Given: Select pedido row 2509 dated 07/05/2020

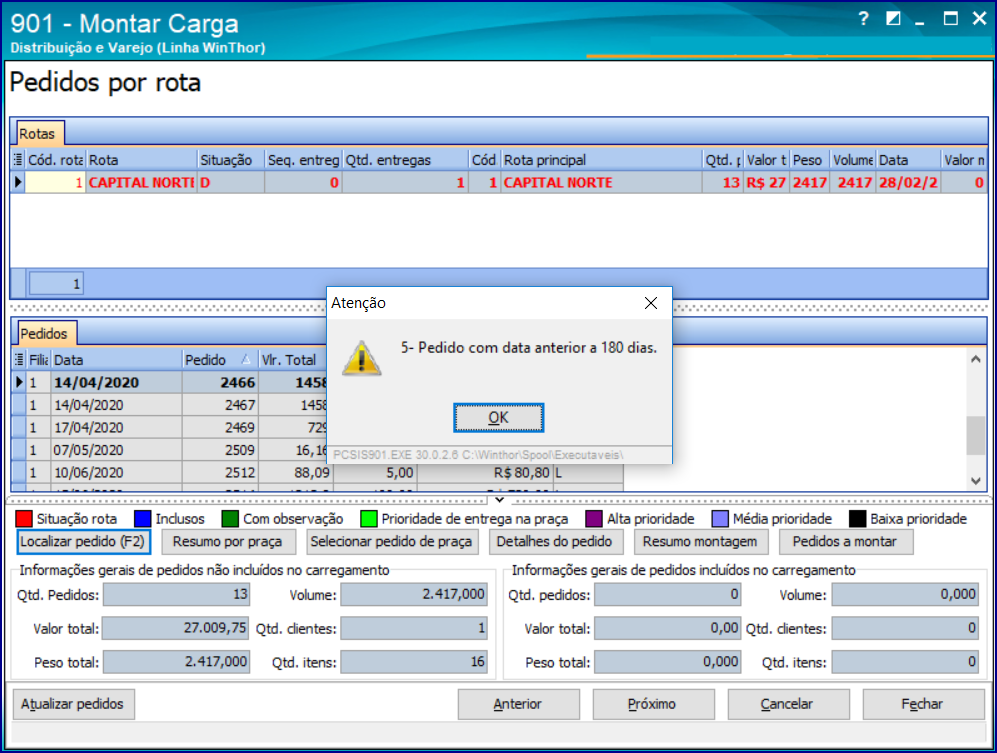Looking at the screenshot, I should 170,450.
